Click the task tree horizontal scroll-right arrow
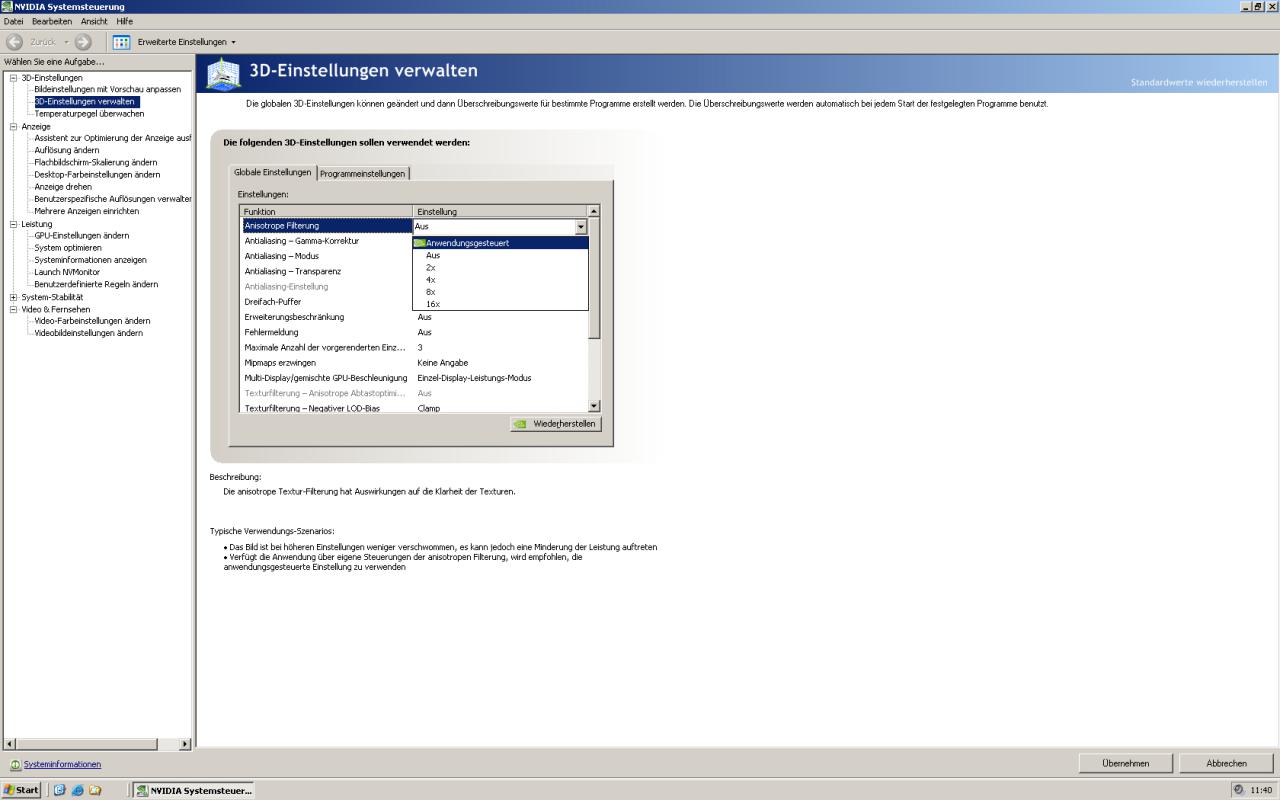This screenshot has width=1280, height=800. click(x=185, y=744)
